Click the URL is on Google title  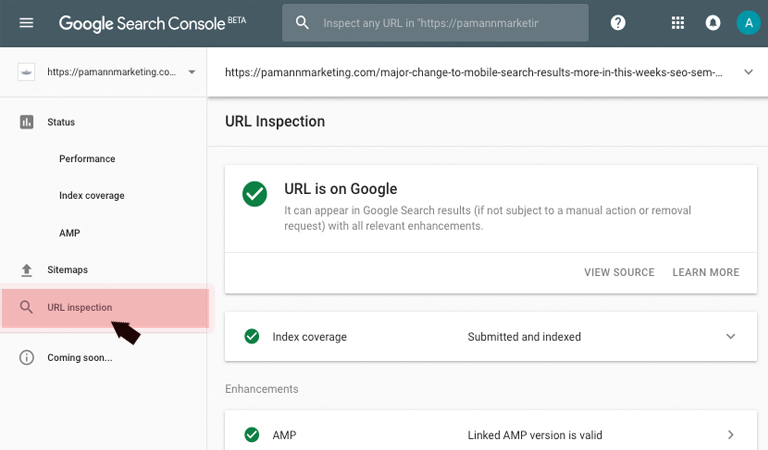(341, 189)
